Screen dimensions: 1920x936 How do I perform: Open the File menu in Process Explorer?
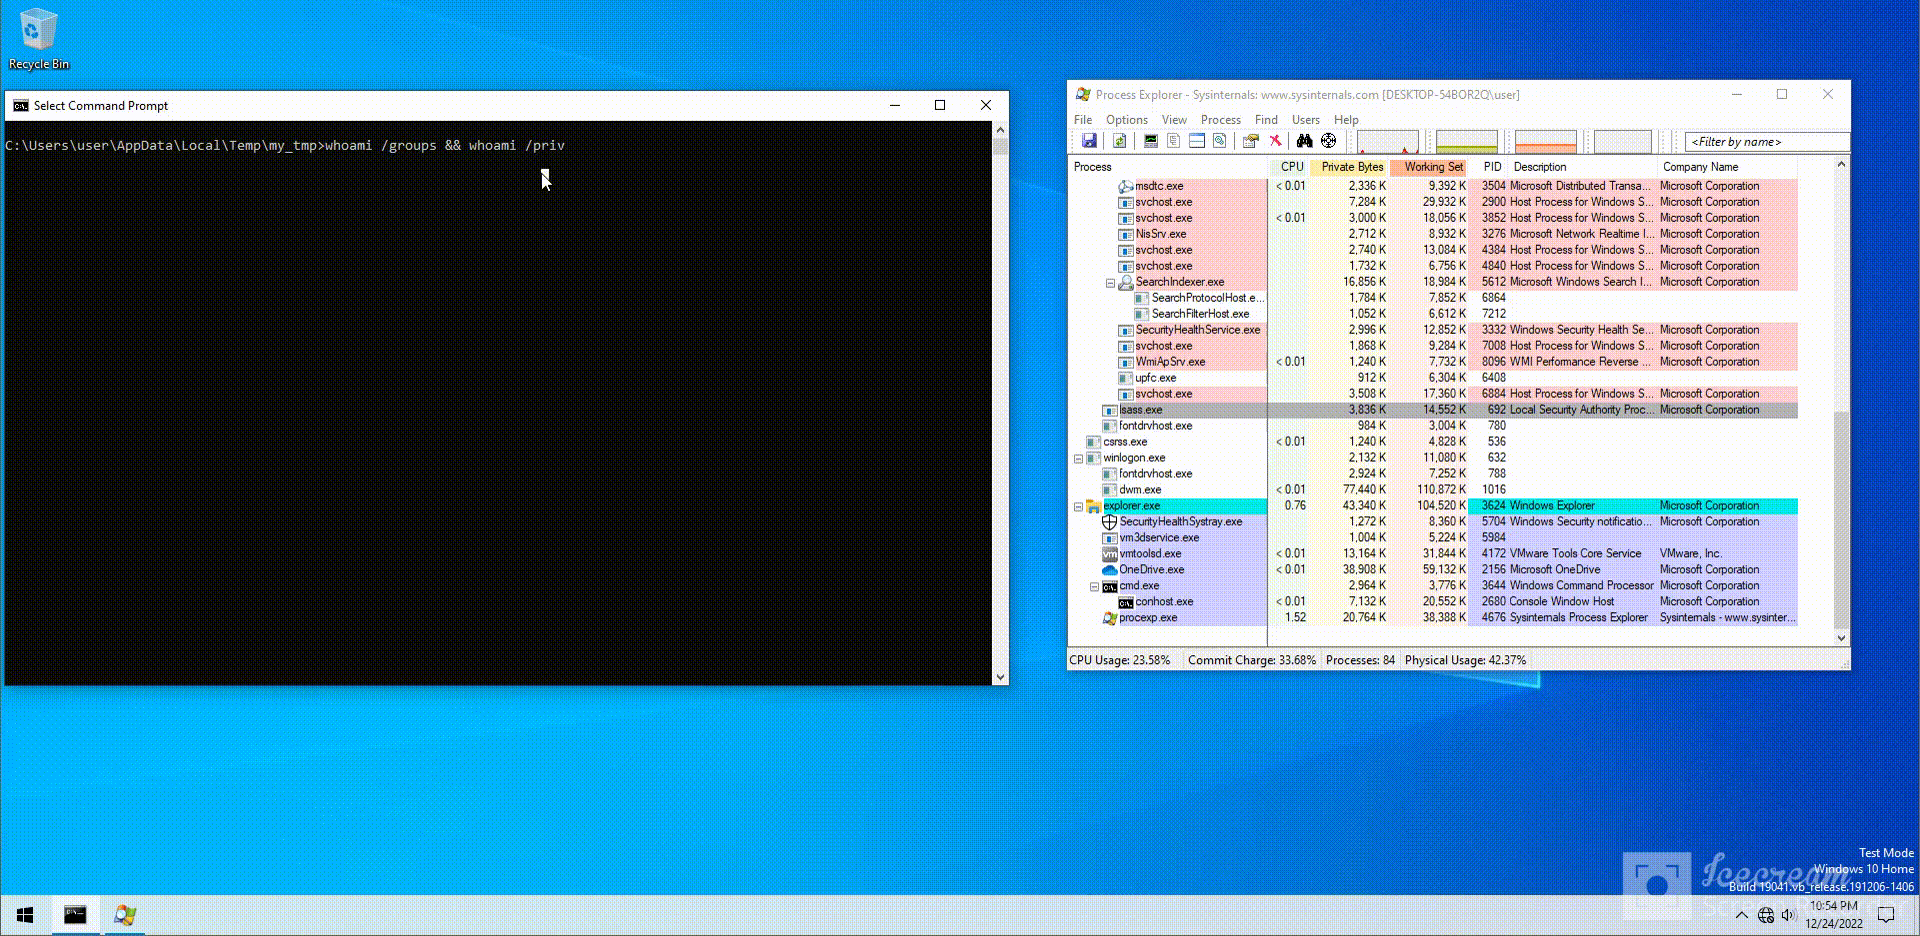click(1083, 120)
